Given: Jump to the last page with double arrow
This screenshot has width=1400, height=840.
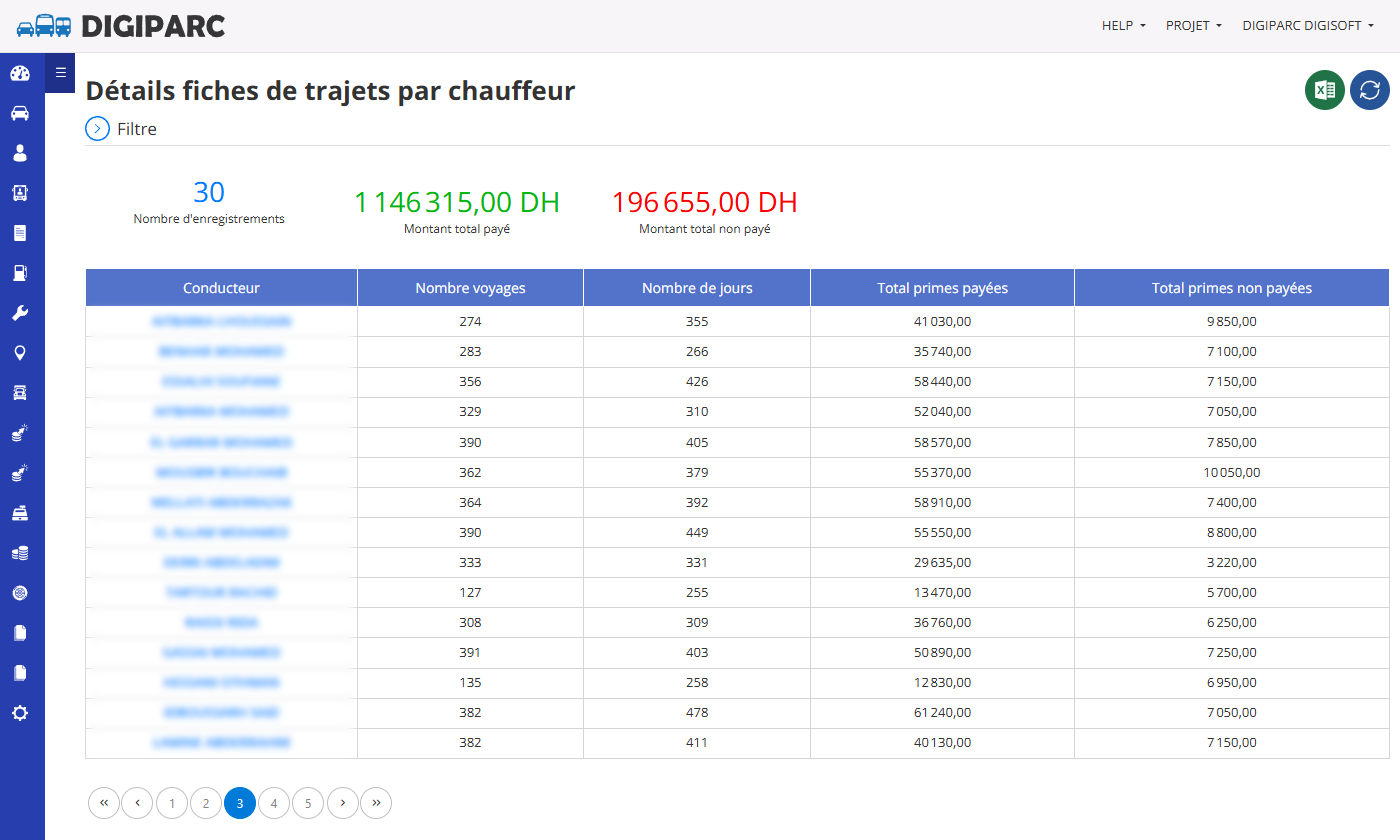Looking at the screenshot, I should (x=376, y=803).
